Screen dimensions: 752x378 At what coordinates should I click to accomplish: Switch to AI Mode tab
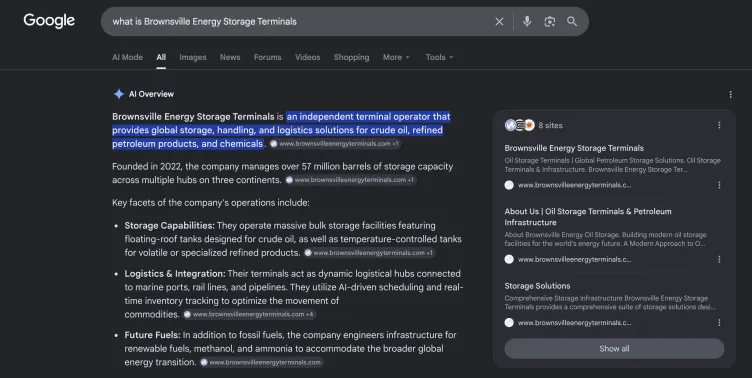click(127, 57)
